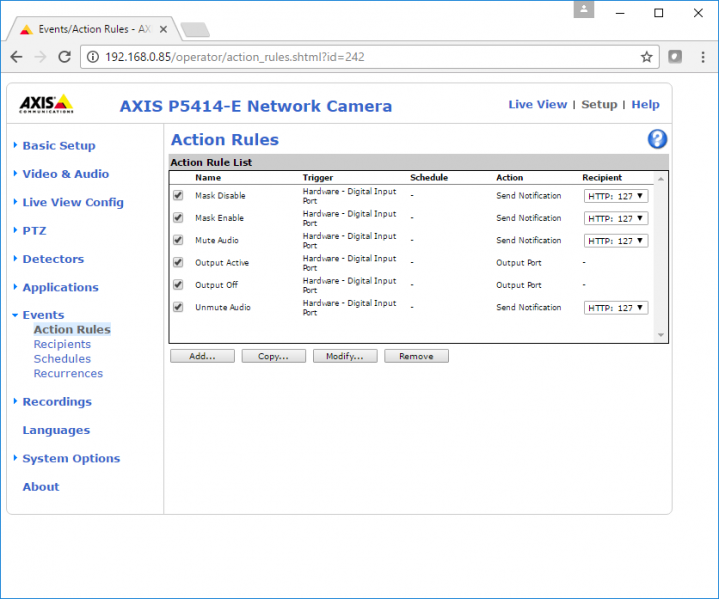Open the Action Rules help icon

pos(657,139)
